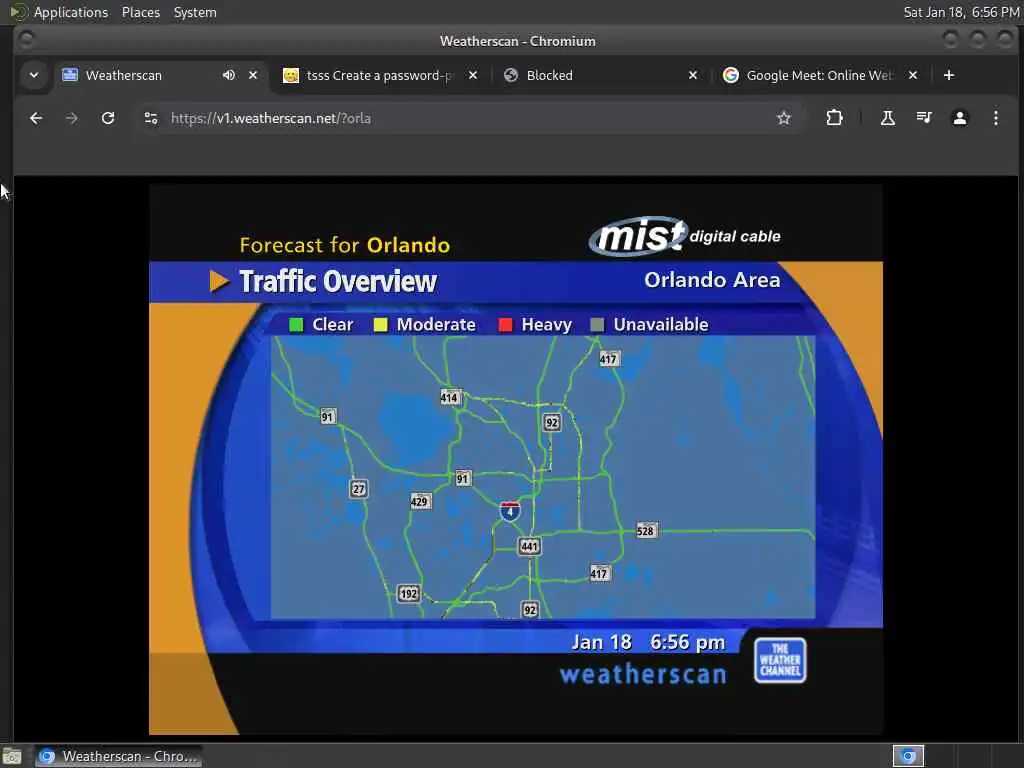This screenshot has height=768, width=1024.
Task: Open the Places menu
Action: click(140, 12)
